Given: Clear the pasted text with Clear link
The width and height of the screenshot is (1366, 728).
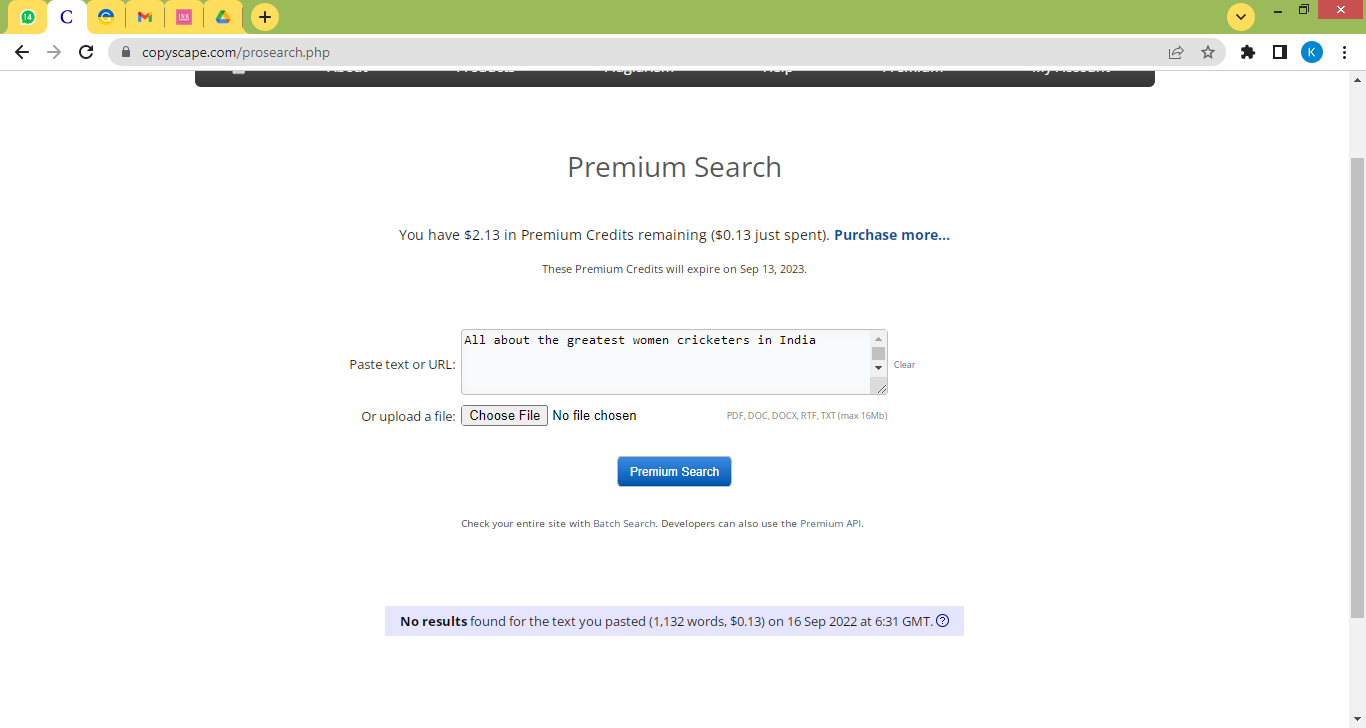Looking at the screenshot, I should (904, 365).
